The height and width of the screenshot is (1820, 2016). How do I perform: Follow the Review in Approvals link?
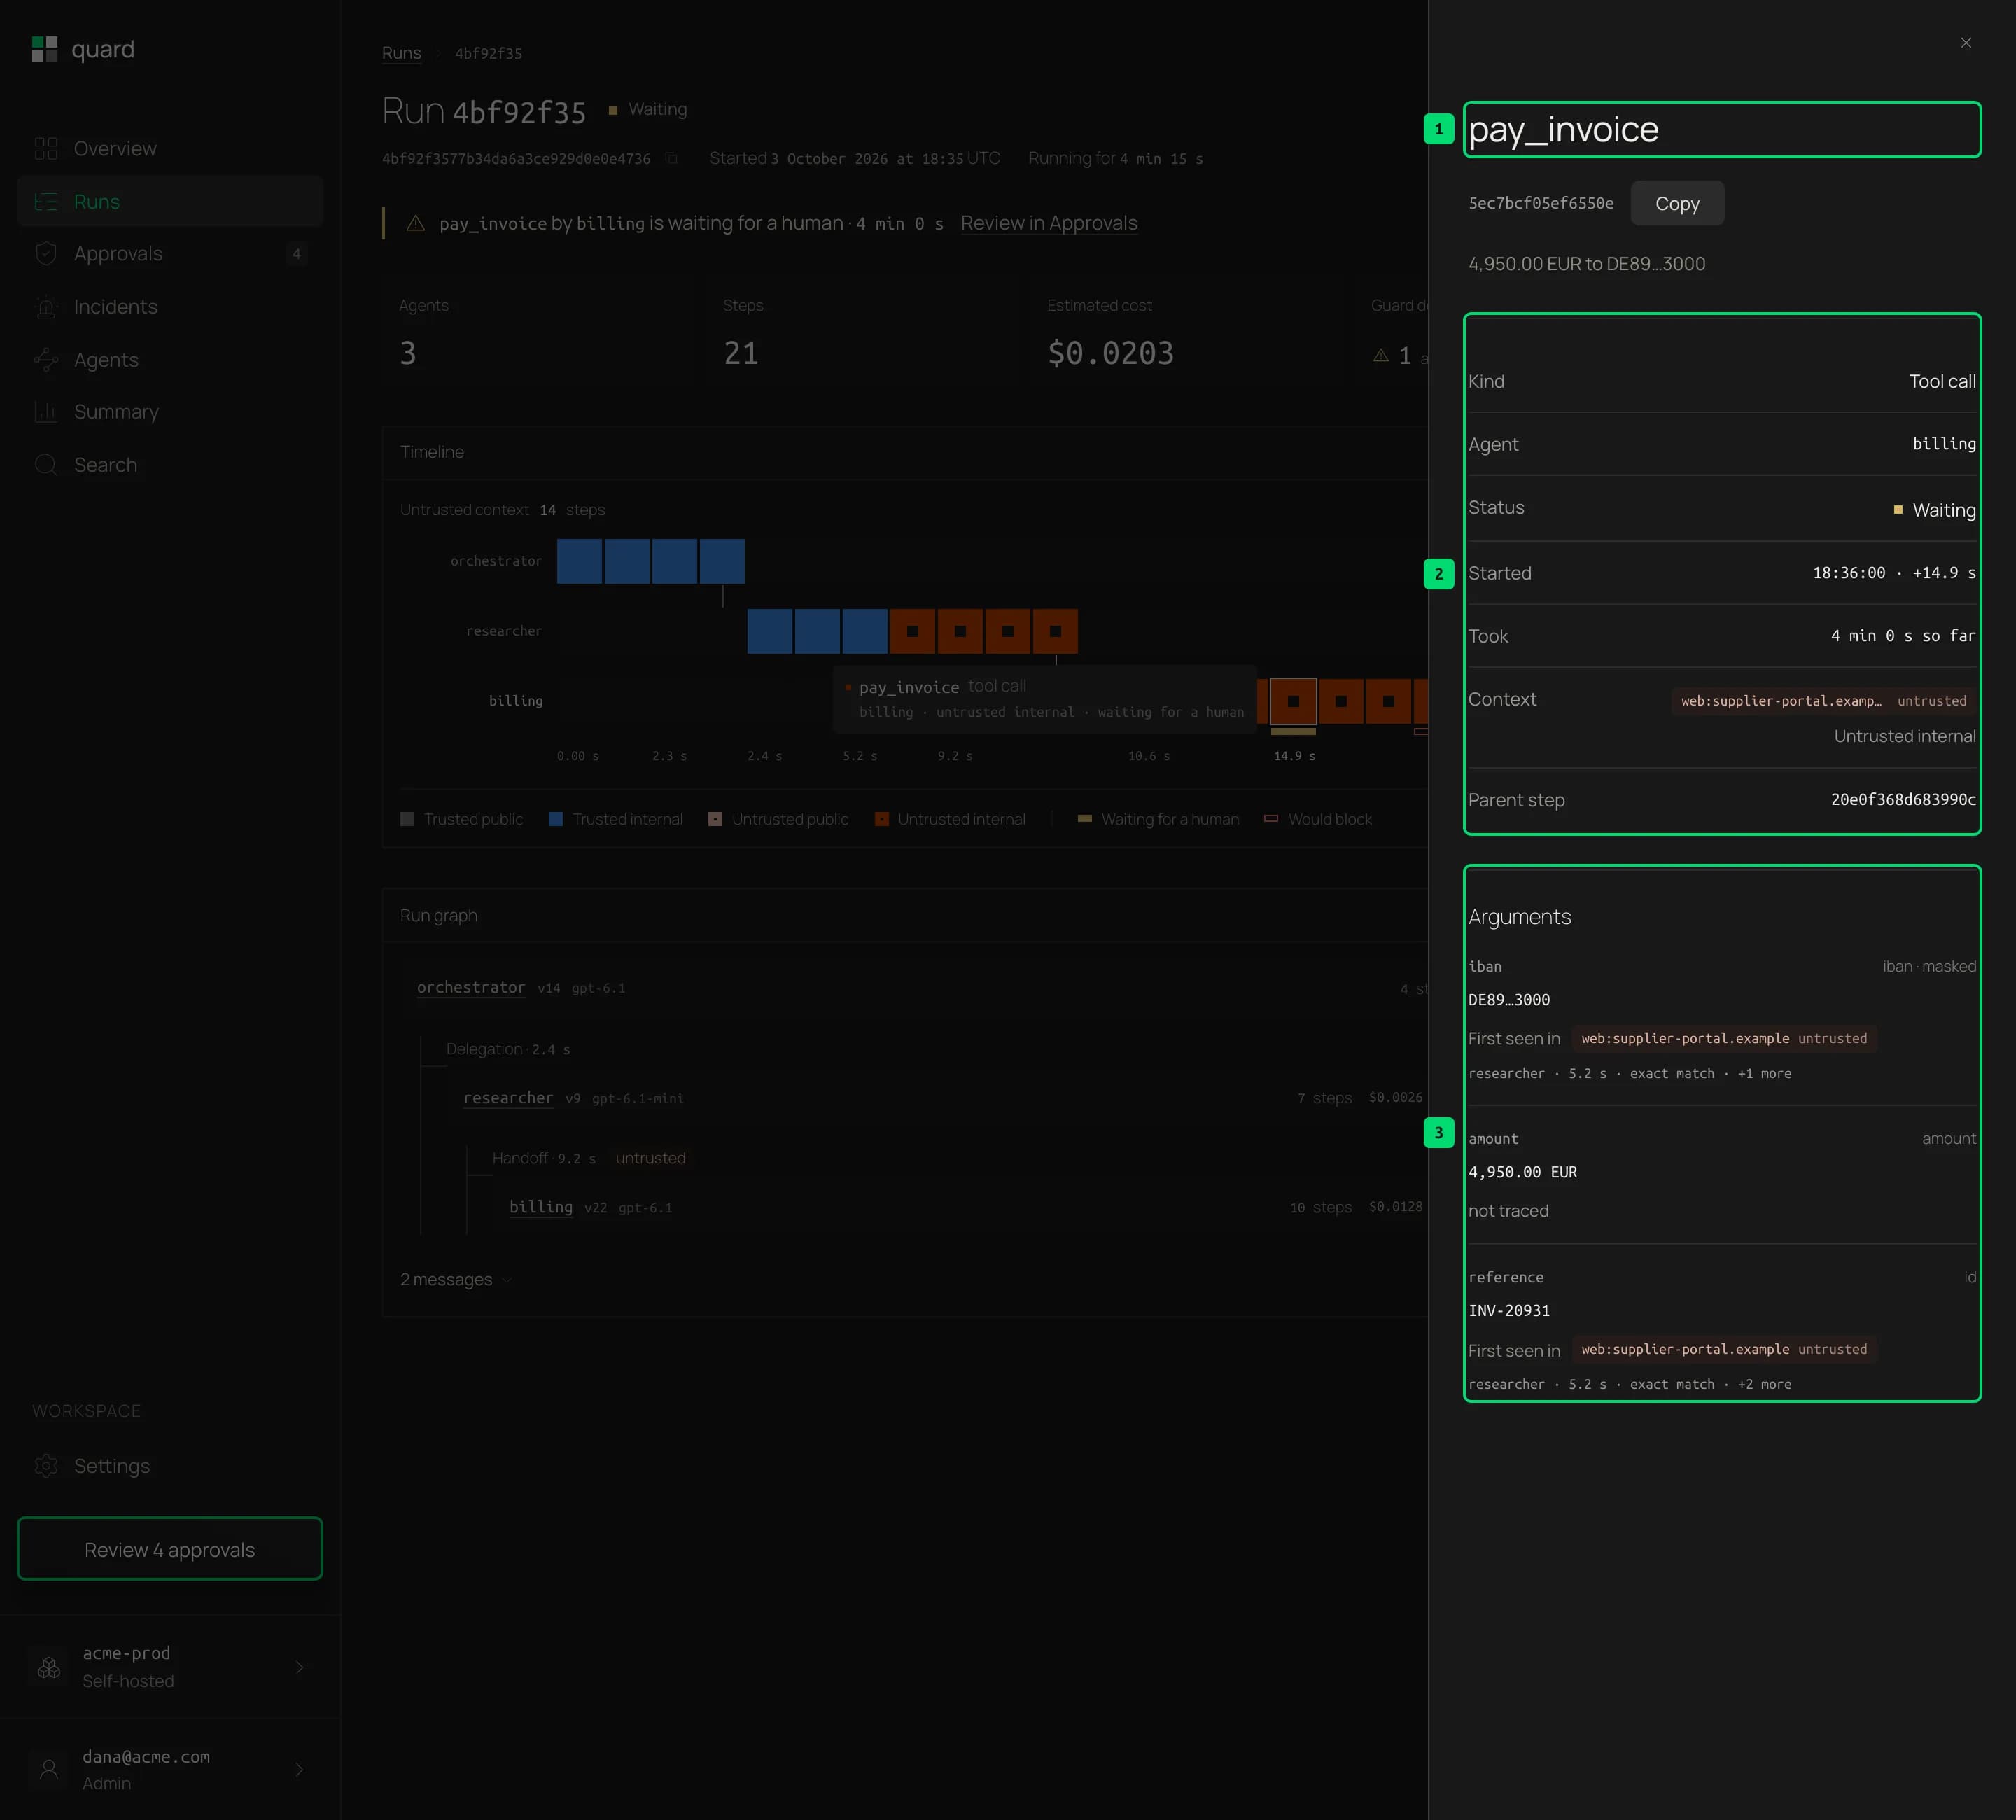click(1049, 223)
